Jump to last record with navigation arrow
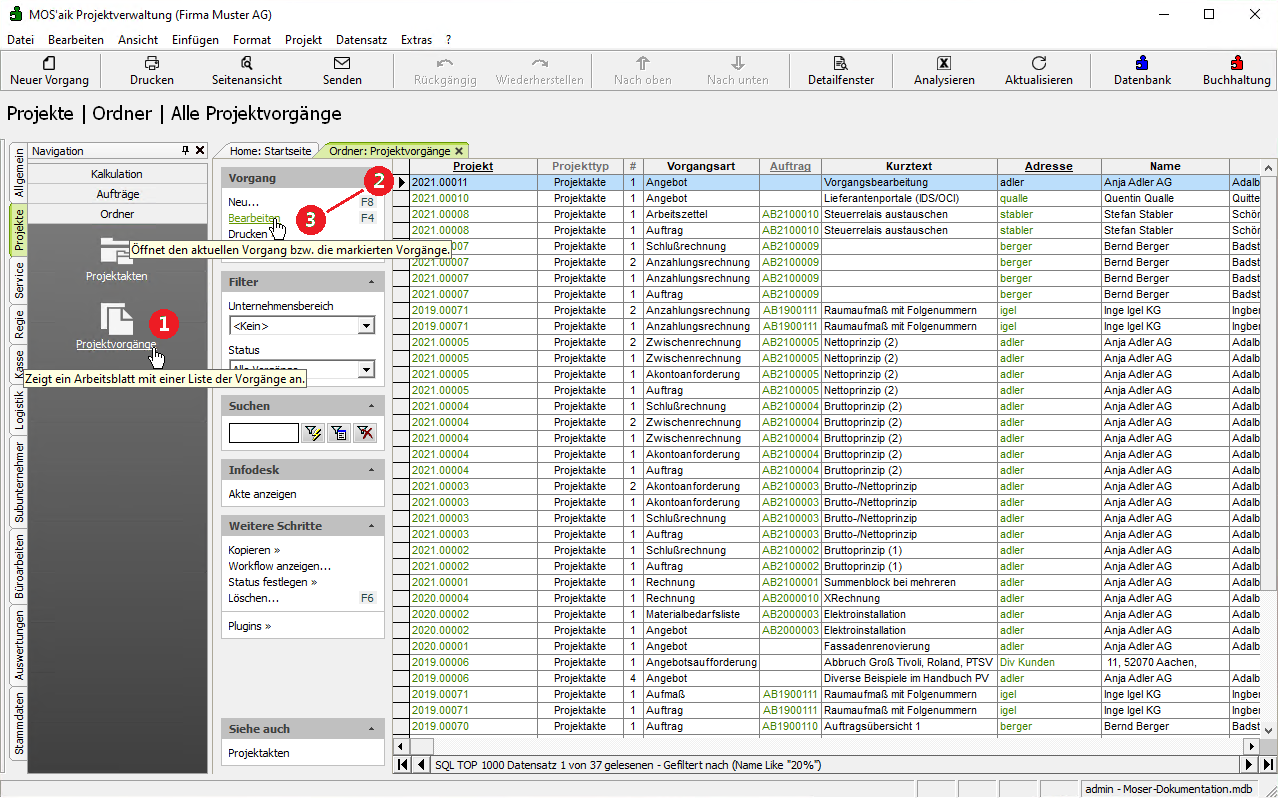The image size is (1278, 798). point(1268,765)
